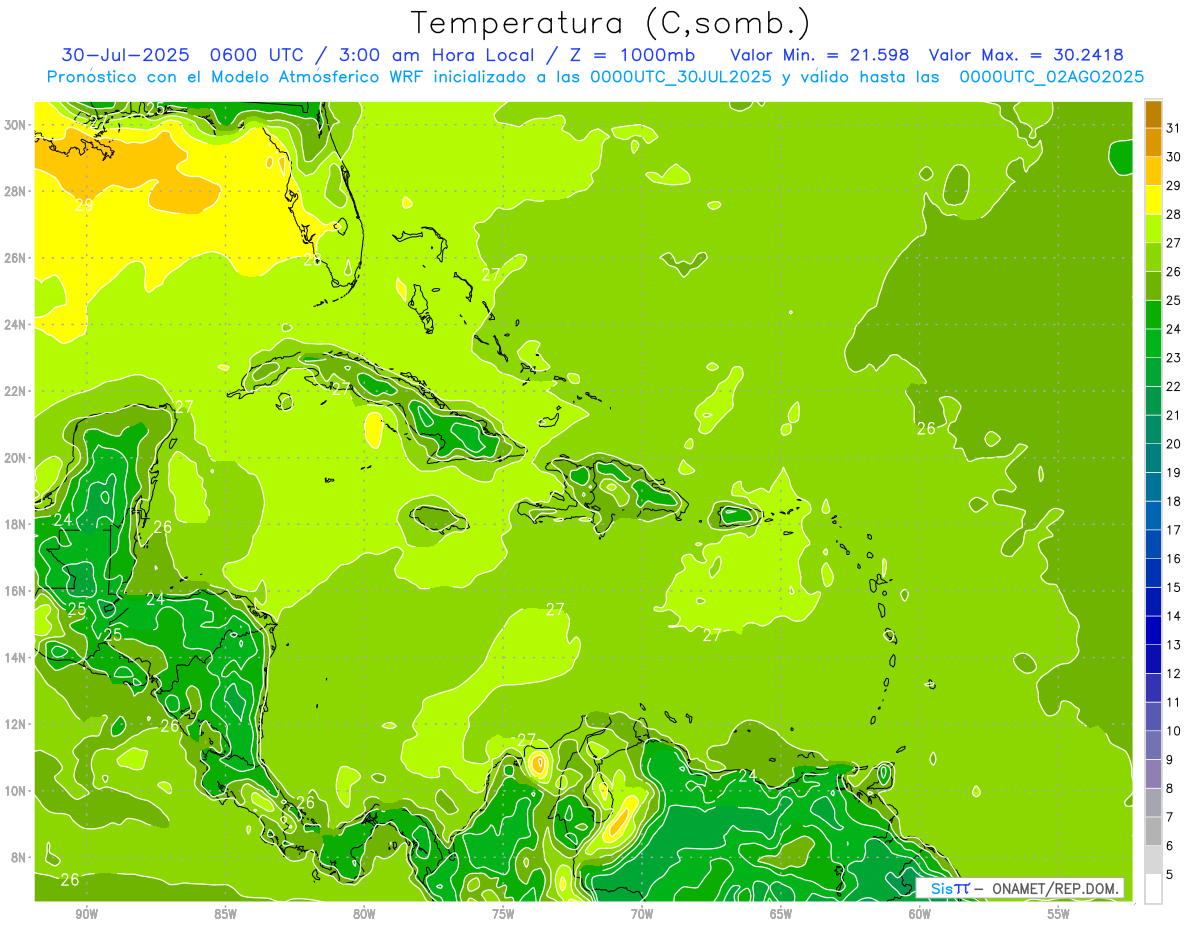The image size is (1200, 927).
Task: Click the "20N" latitude axis label
Action: pos(15,458)
